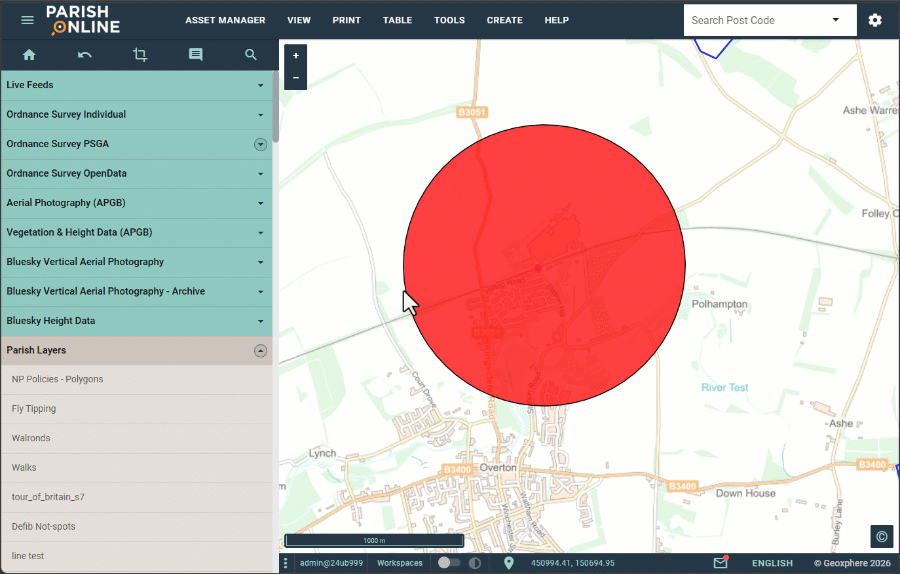Toggle the NP Policies - Polygons layer
The width and height of the screenshot is (900, 574).
tap(57, 379)
